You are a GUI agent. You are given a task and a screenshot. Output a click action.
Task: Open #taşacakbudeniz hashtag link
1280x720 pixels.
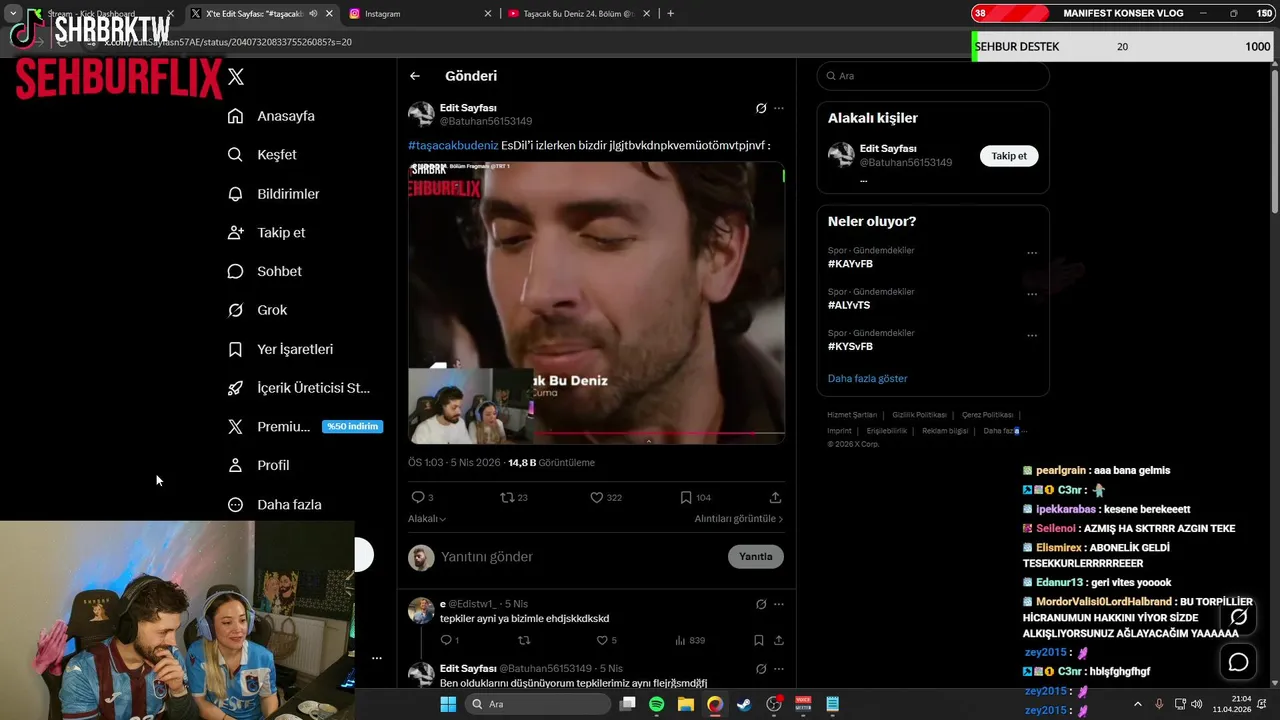[x=453, y=146]
